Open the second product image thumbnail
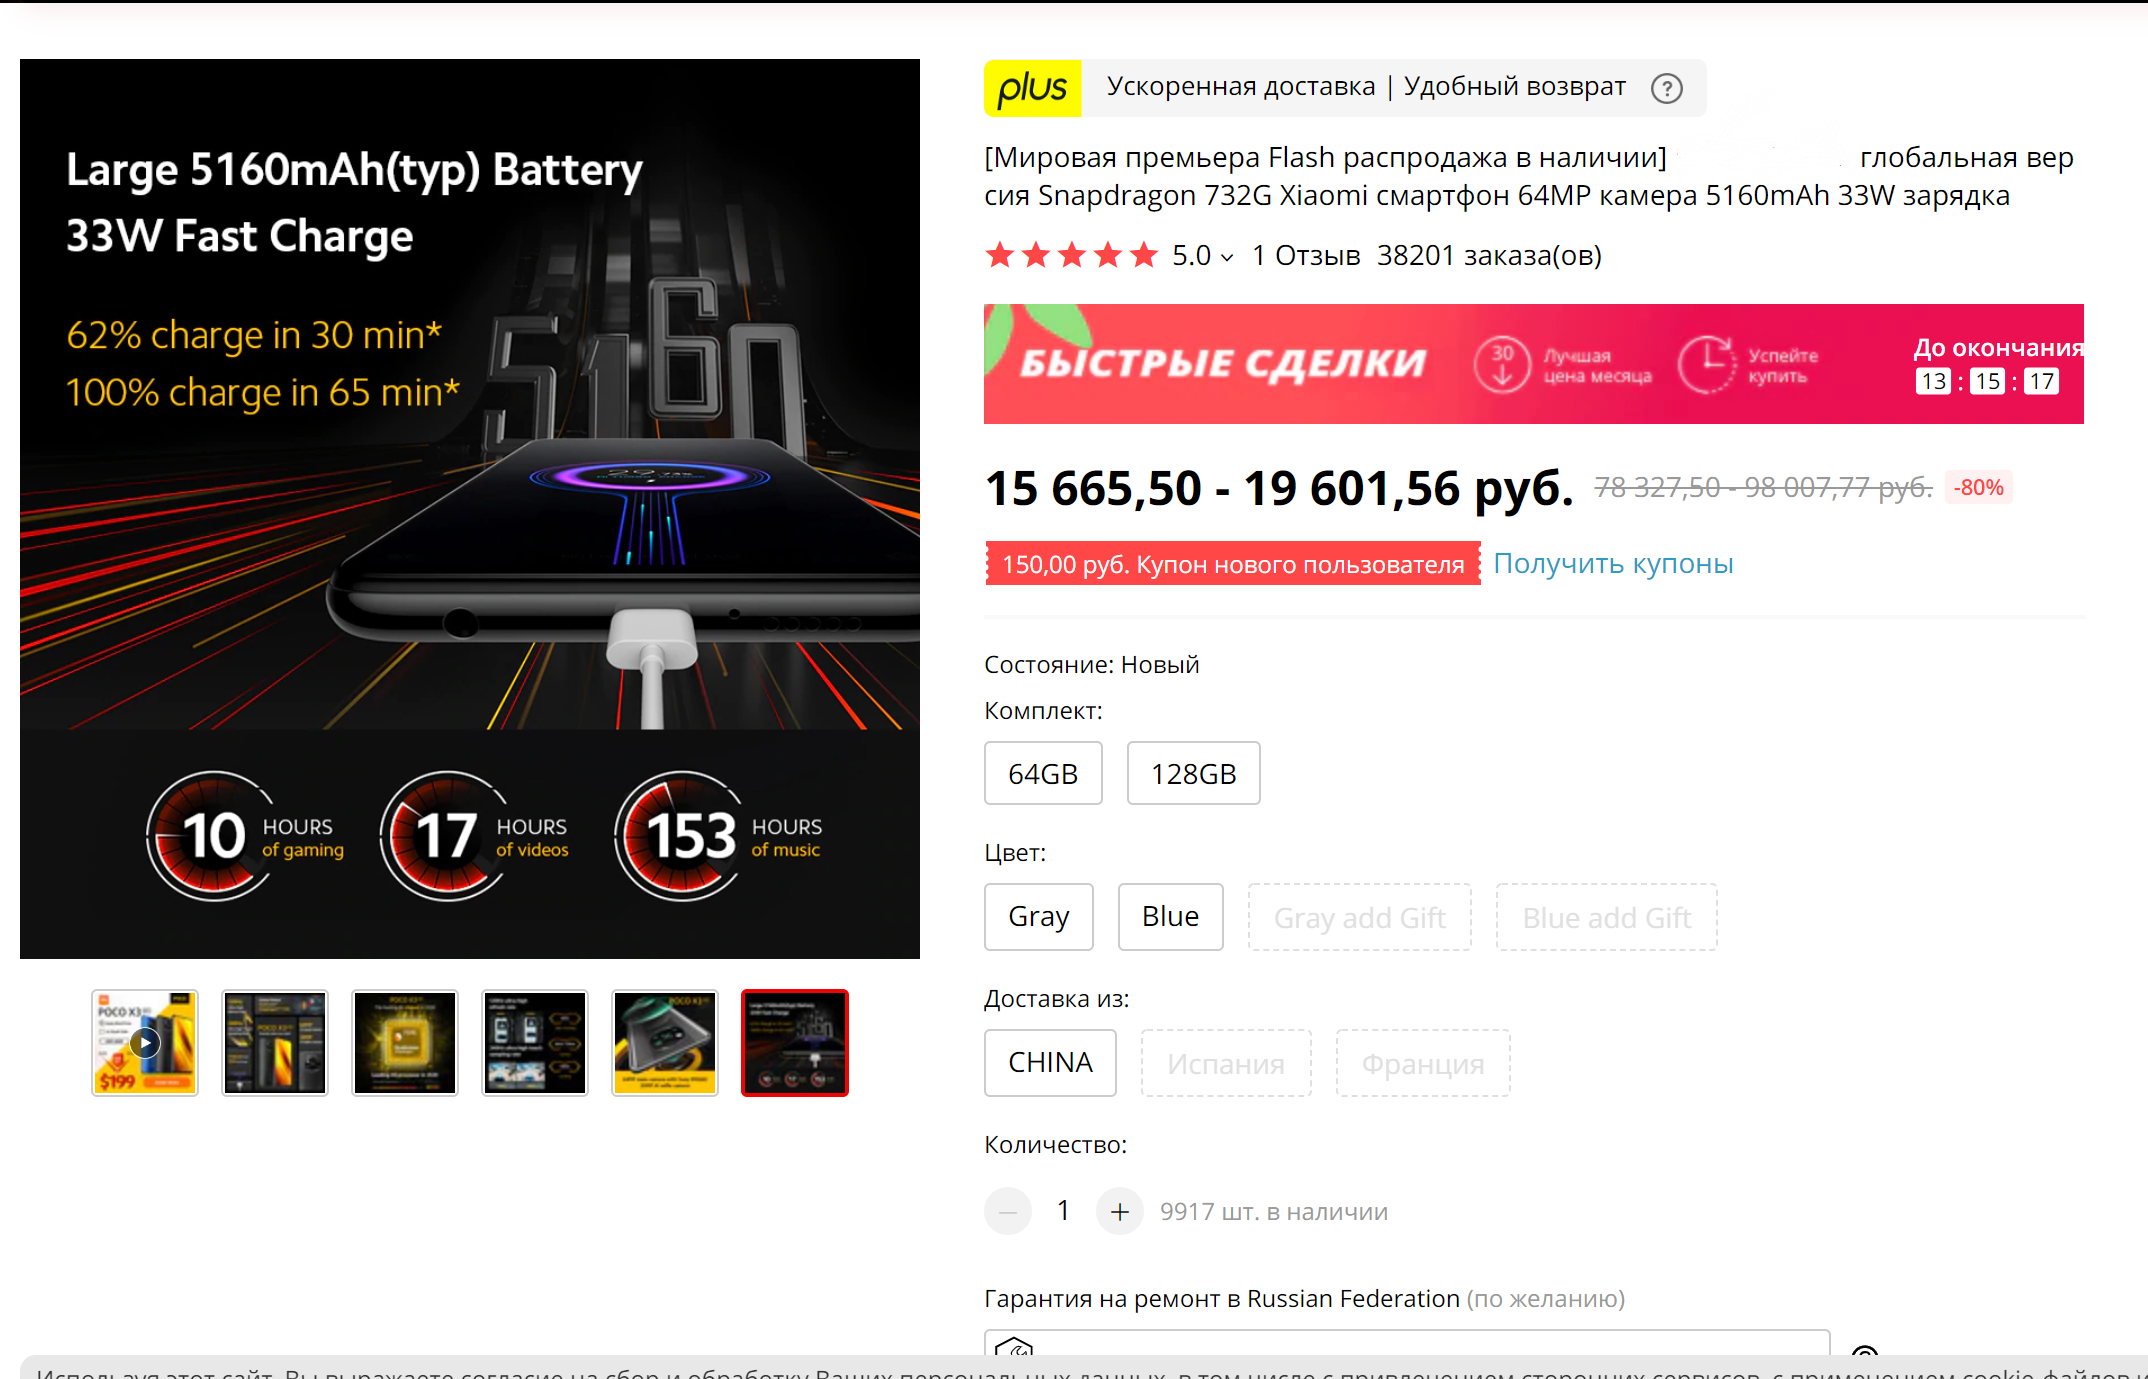2148x1379 pixels. point(275,1043)
